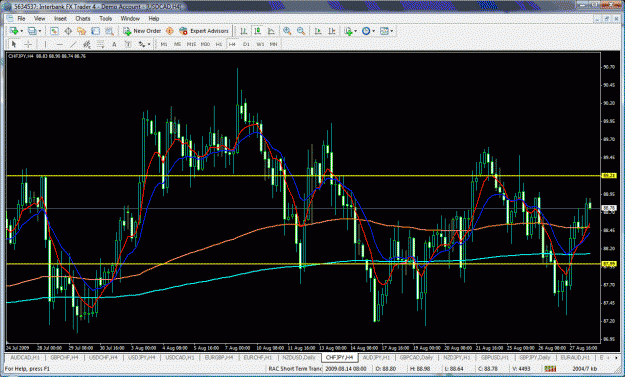625x377 pixels.
Task: Open the Window menu
Action: coord(130,18)
